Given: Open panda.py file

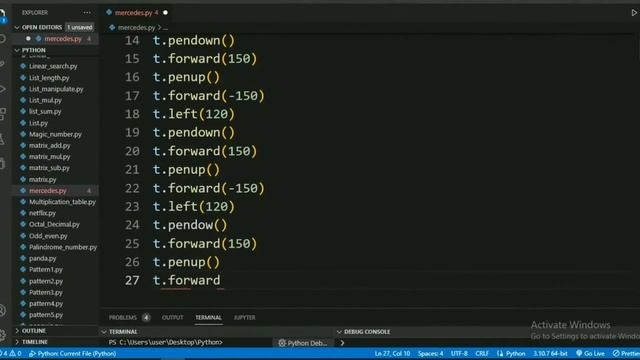Looking at the screenshot, I should click(x=42, y=258).
